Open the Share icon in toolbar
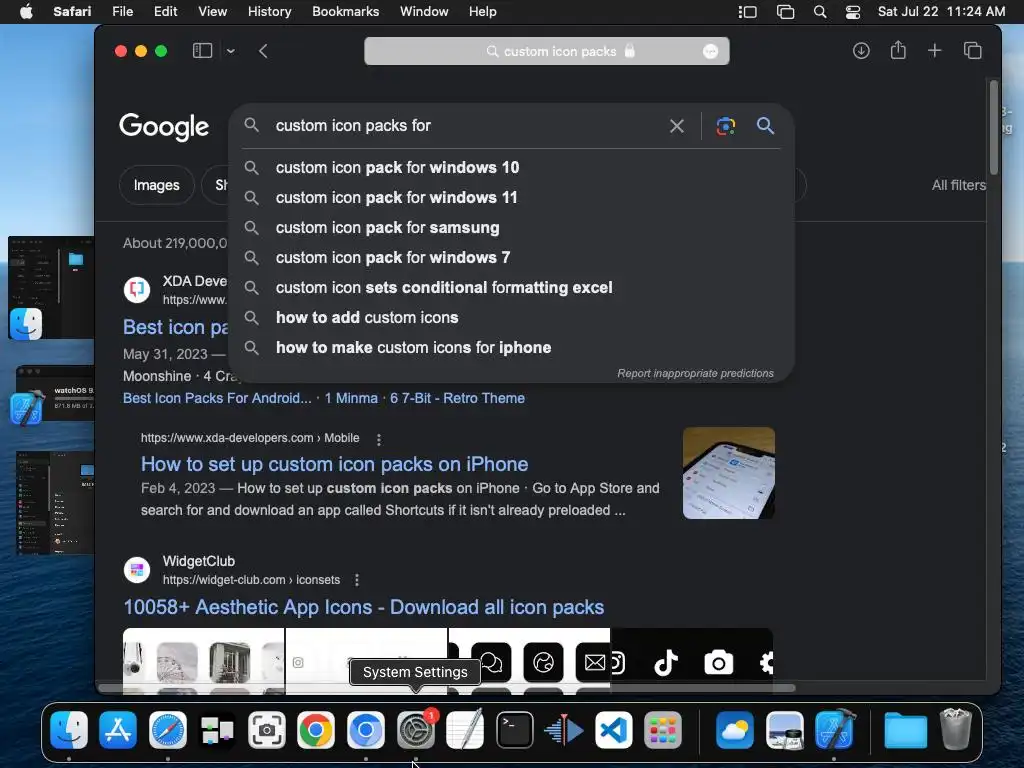 (898, 50)
